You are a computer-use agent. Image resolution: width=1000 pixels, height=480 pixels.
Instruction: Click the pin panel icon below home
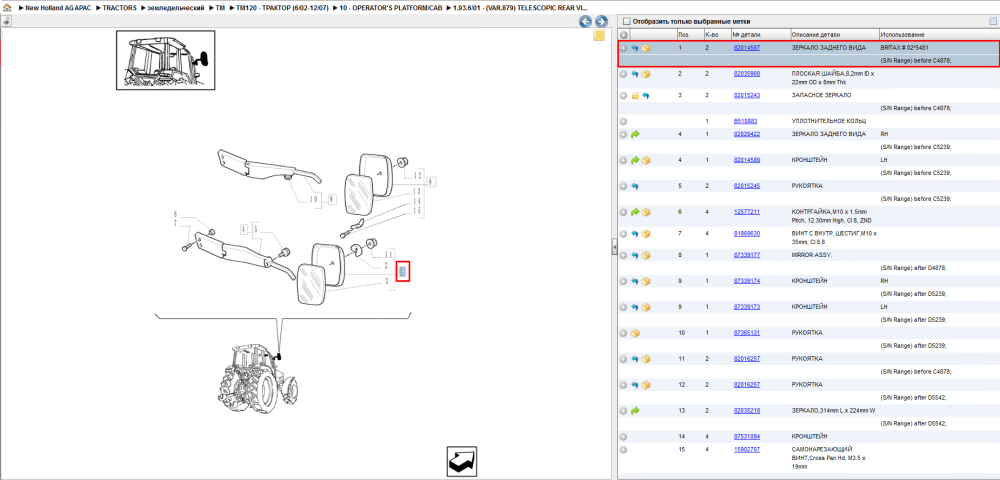[6, 21]
